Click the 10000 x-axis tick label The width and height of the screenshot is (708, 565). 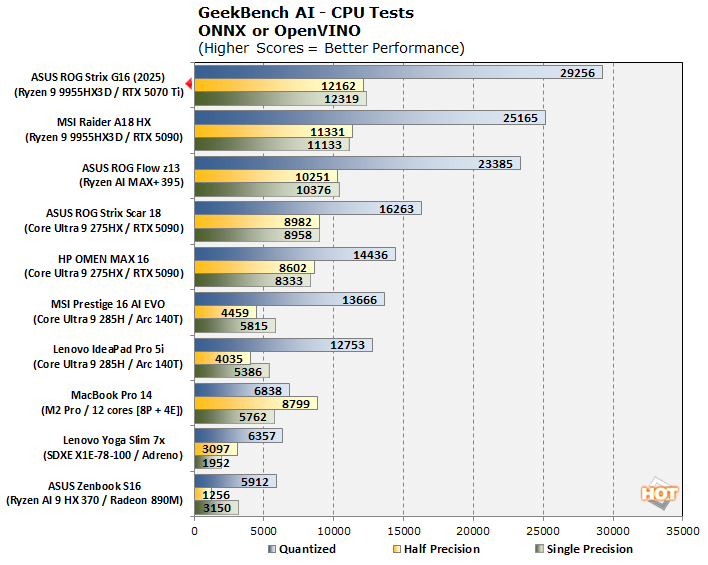point(333,531)
